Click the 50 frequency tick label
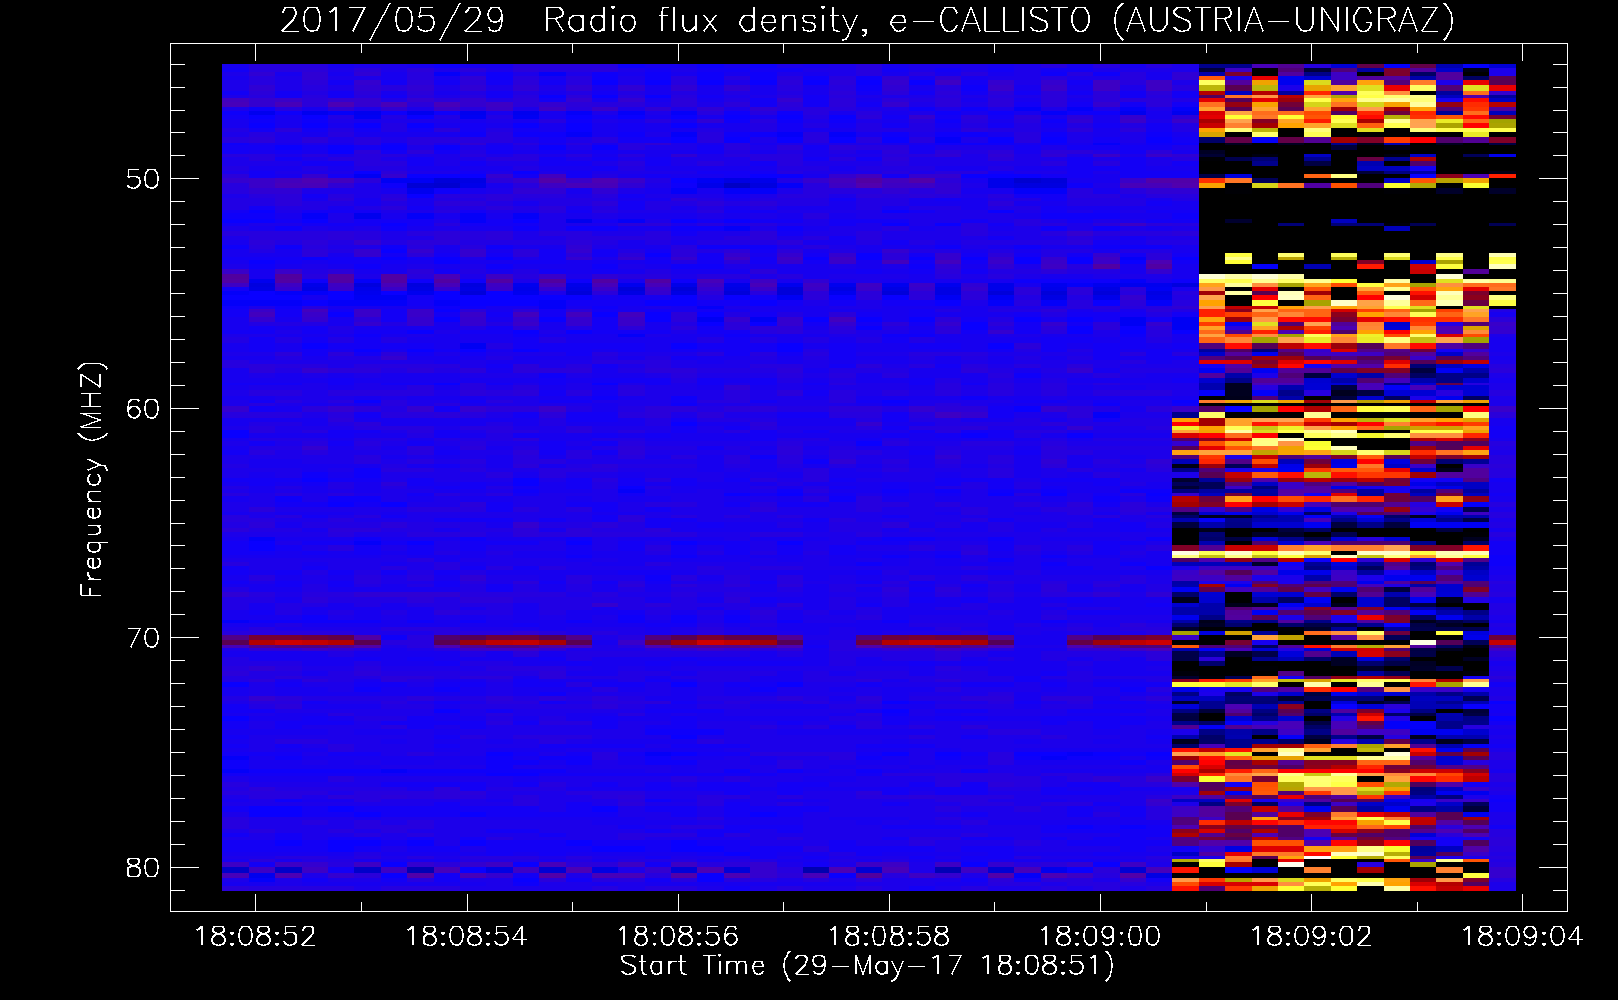Screen dimensions: 1618x1000 click(143, 179)
